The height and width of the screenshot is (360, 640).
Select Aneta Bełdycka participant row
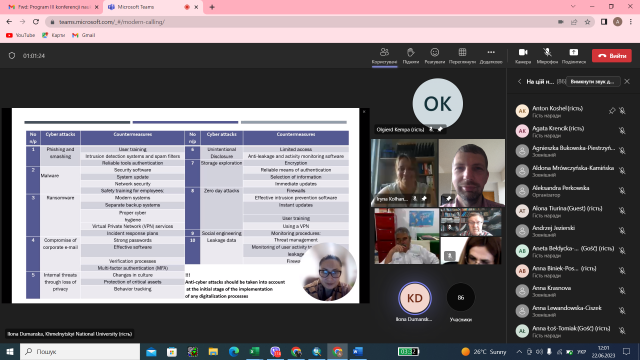(571, 251)
